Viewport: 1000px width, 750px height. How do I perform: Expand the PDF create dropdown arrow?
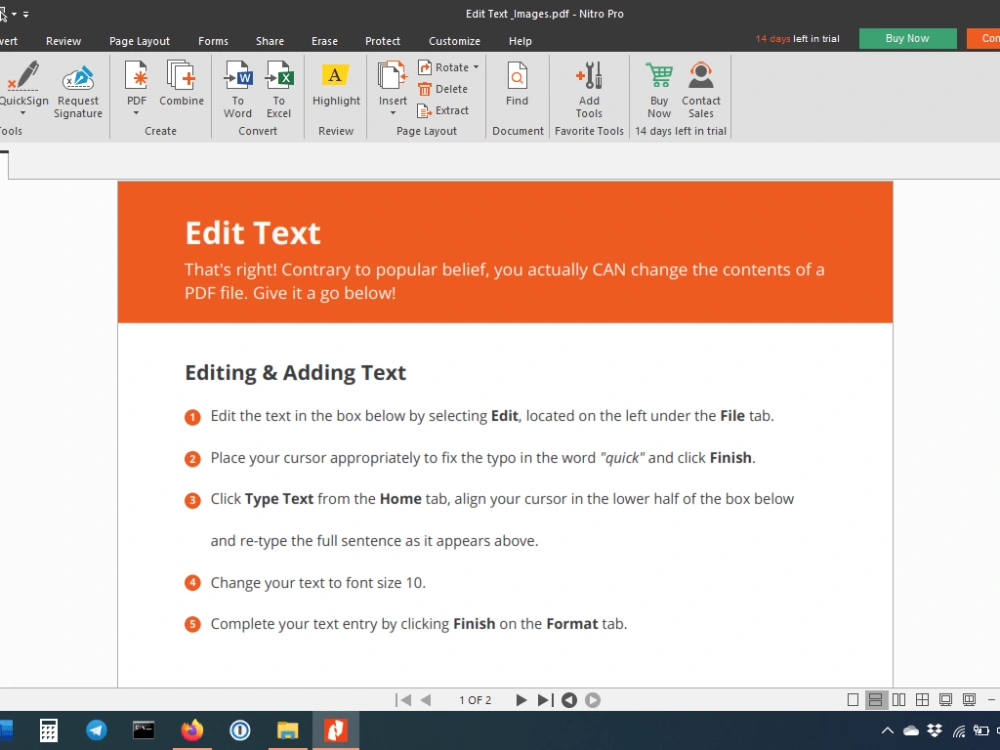pyautogui.click(x=136, y=114)
